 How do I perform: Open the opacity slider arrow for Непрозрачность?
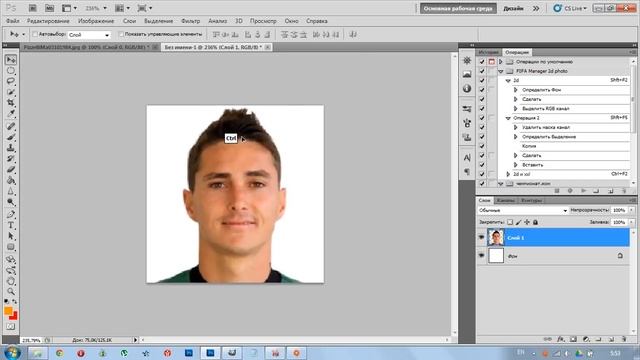point(632,210)
